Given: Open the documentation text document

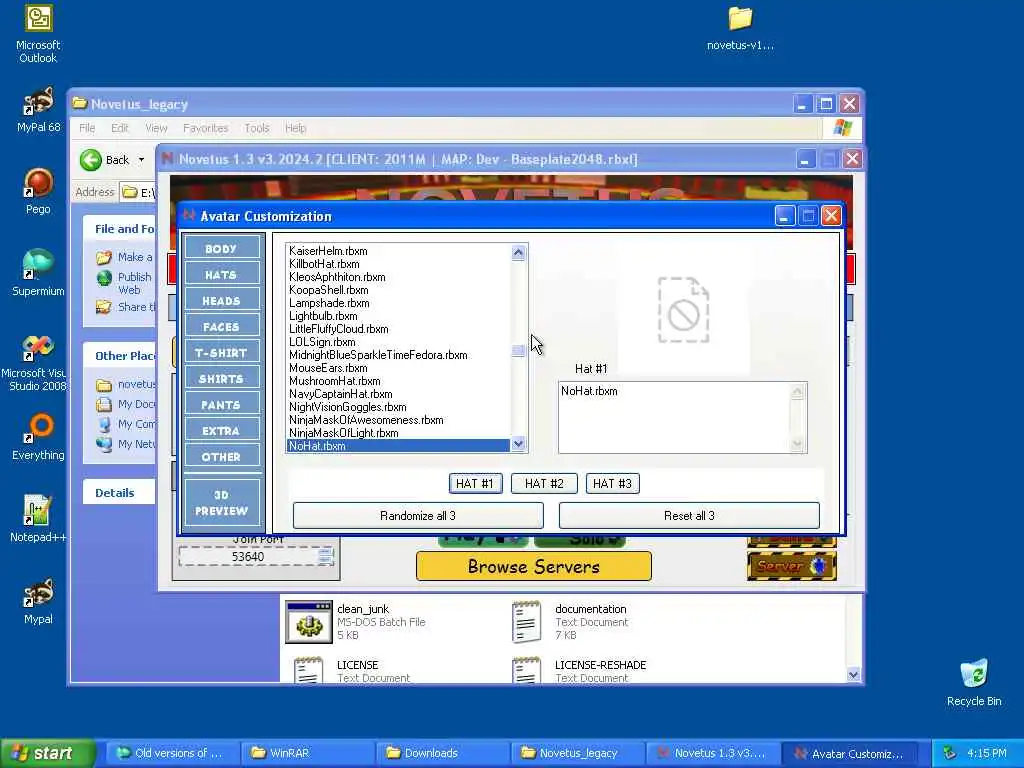Looking at the screenshot, I should [569, 622].
